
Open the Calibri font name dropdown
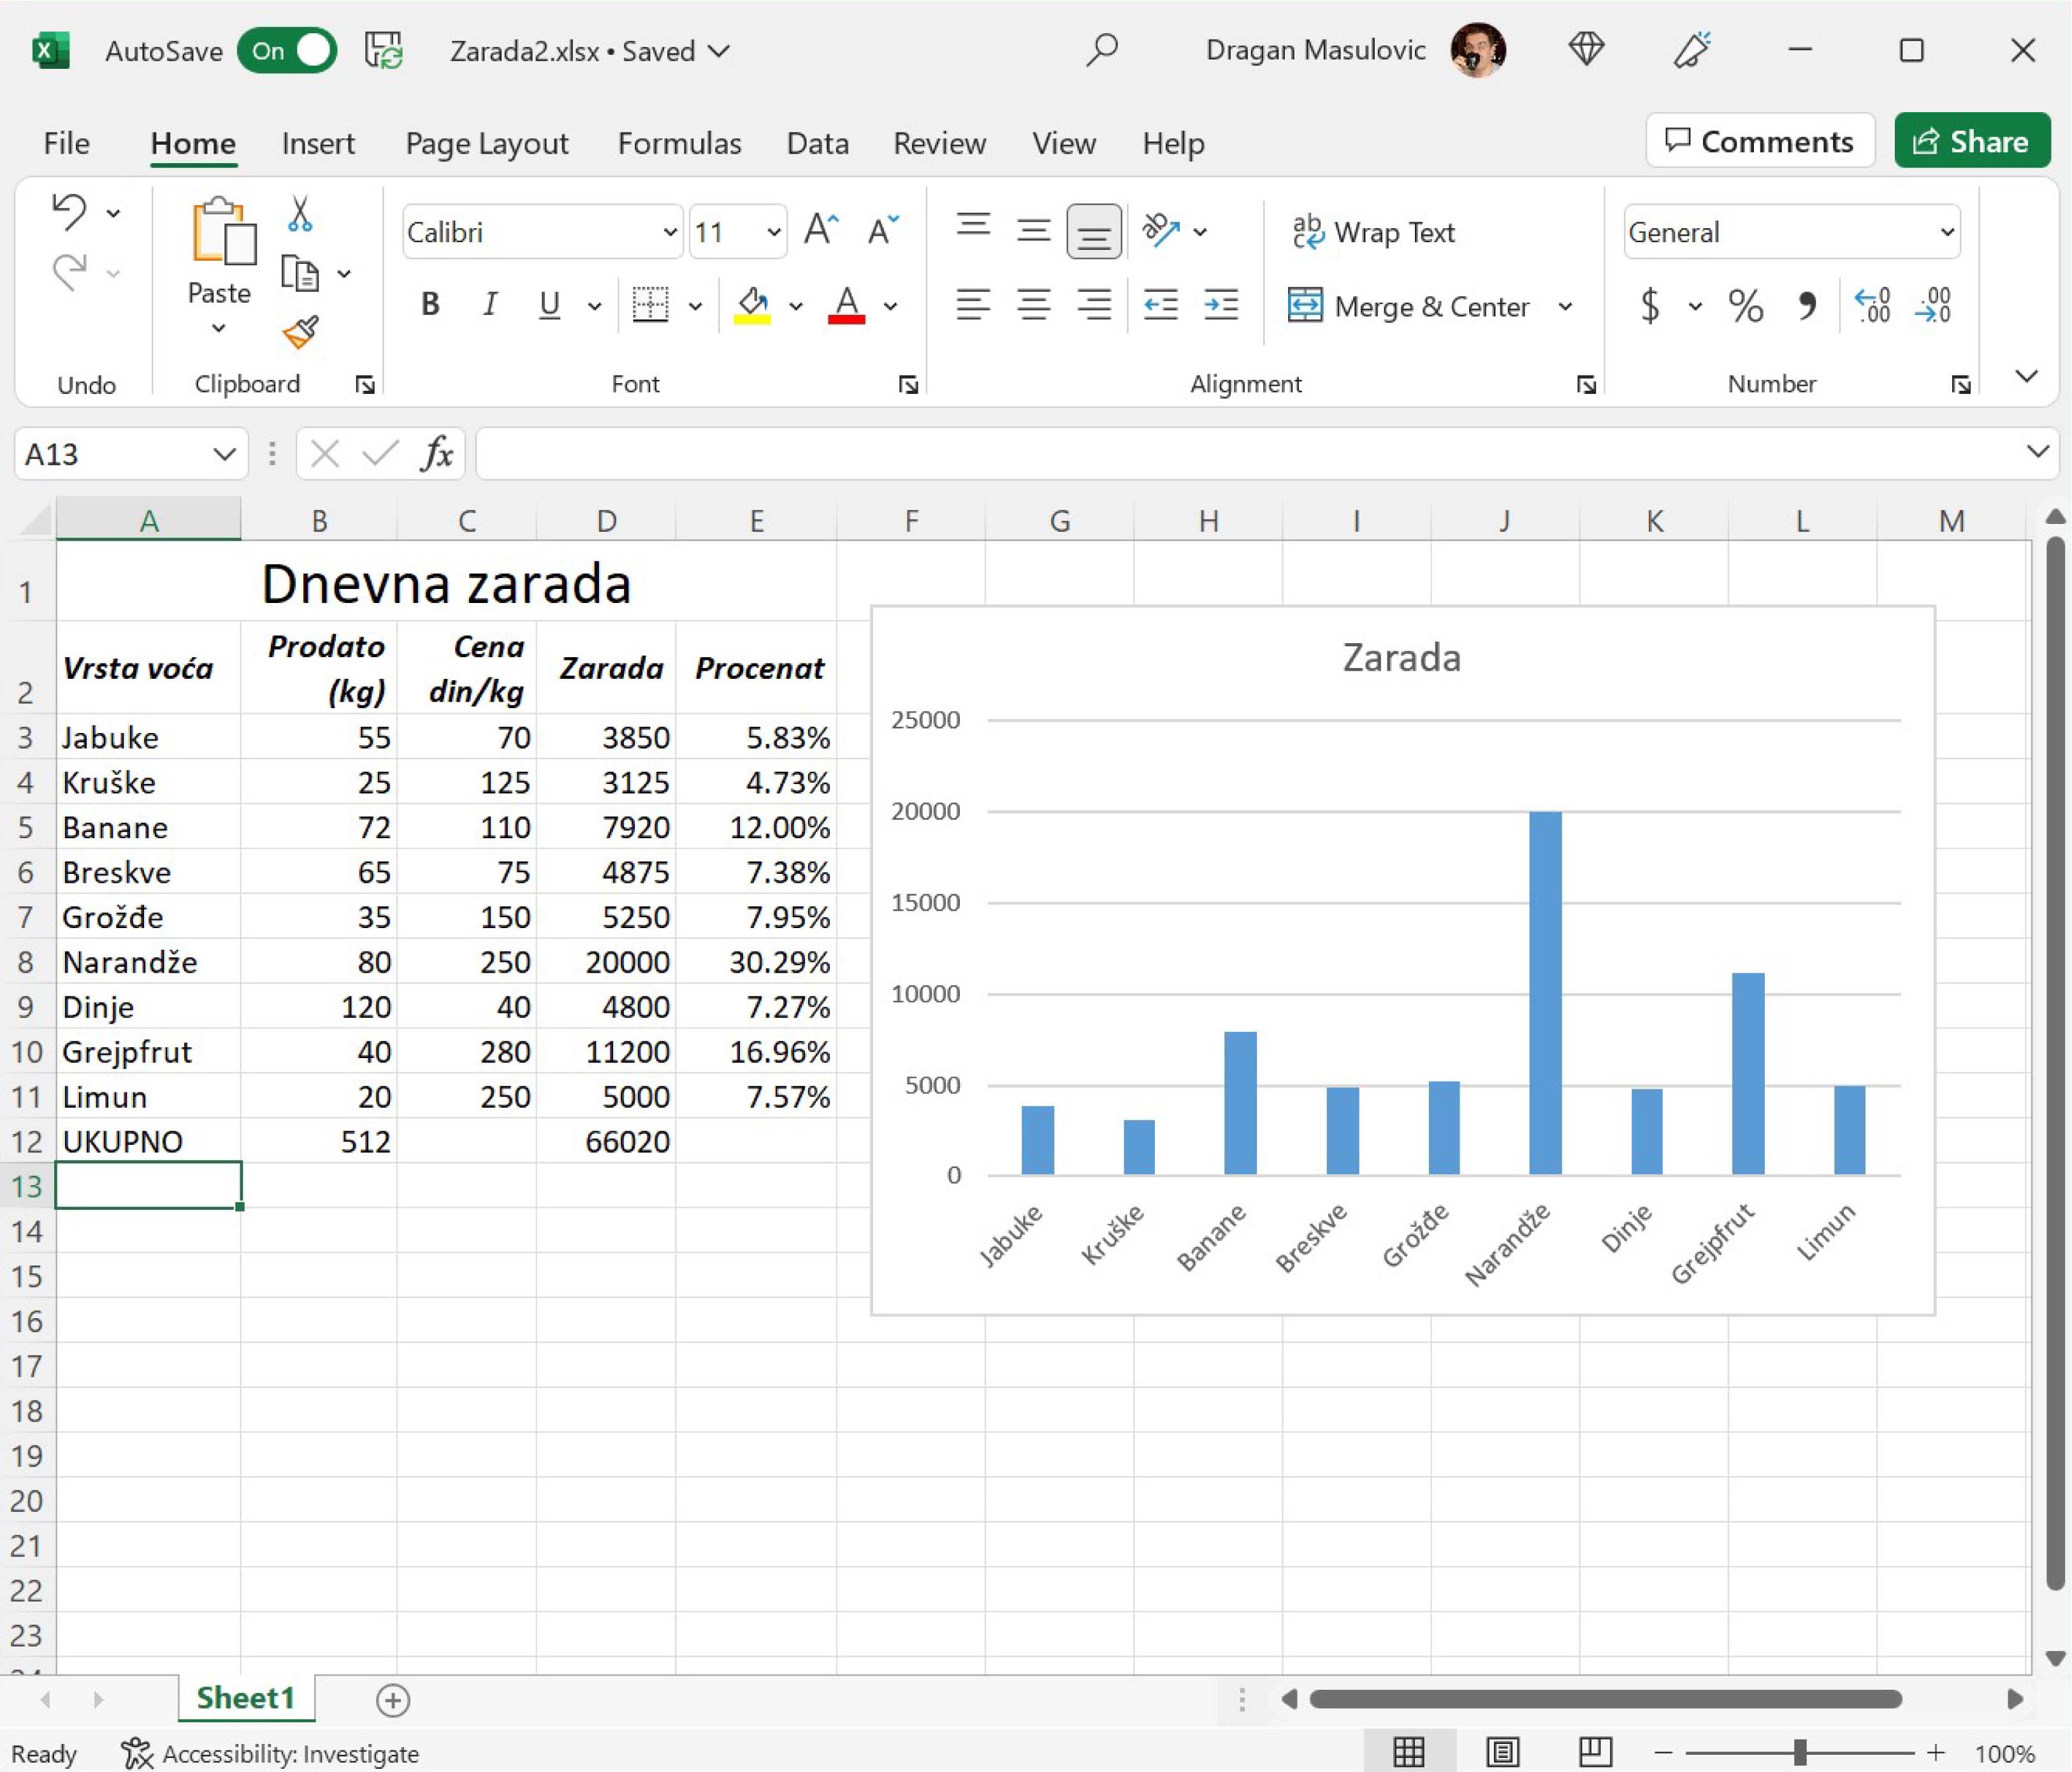point(669,232)
